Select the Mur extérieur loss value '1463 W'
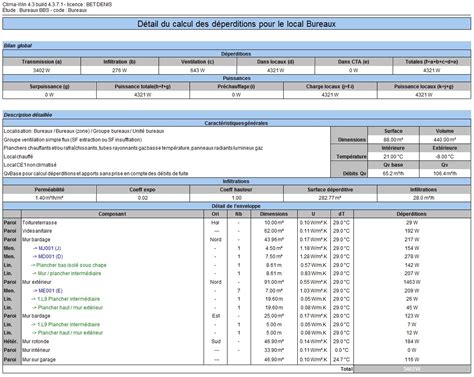 click(x=412, y=282)
